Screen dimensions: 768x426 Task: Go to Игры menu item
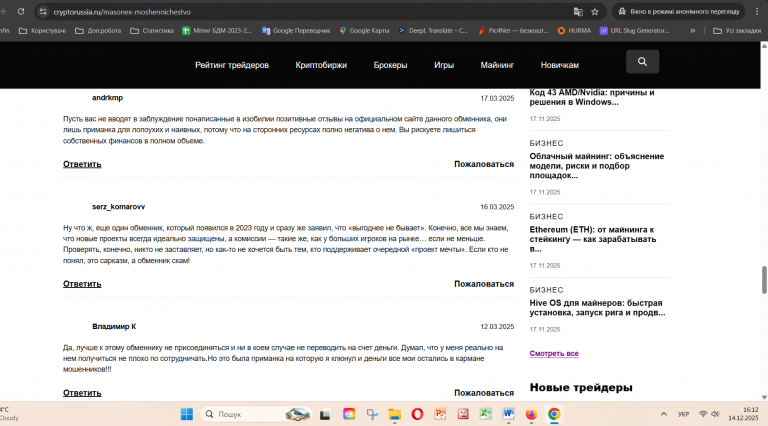pyautogui.click(x=444, y=65)
